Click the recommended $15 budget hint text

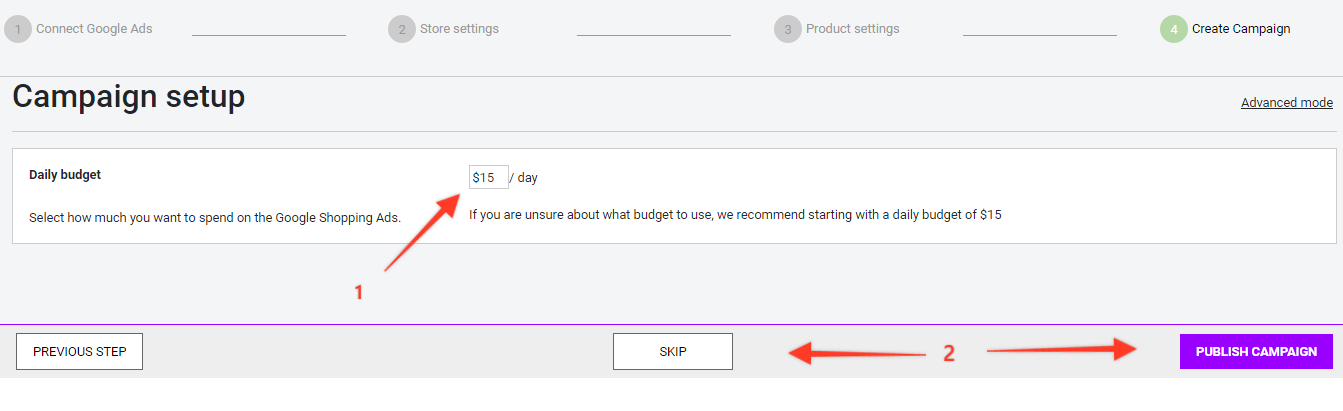(x=735, y=214)
